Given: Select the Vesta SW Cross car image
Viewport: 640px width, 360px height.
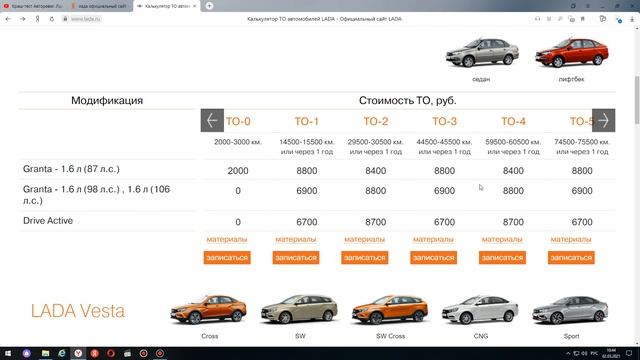Looking at the screenshot, I should coord(390,309).
